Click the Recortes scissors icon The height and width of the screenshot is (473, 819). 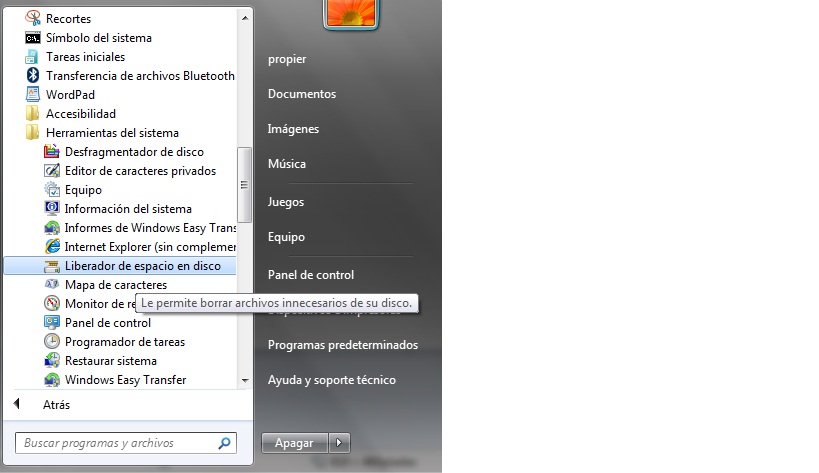[33, 18]
